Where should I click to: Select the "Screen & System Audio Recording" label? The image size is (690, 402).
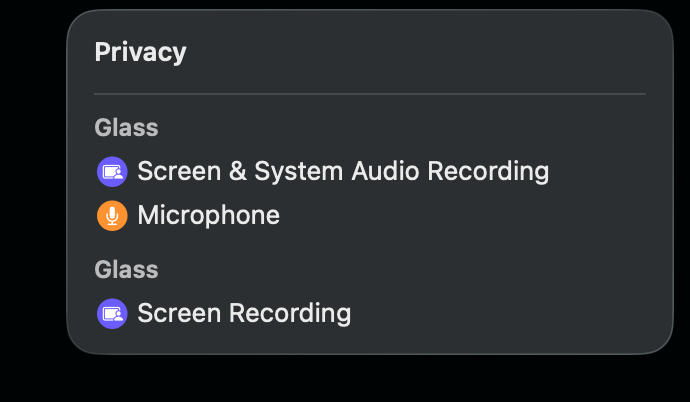[x=343, y=172]
